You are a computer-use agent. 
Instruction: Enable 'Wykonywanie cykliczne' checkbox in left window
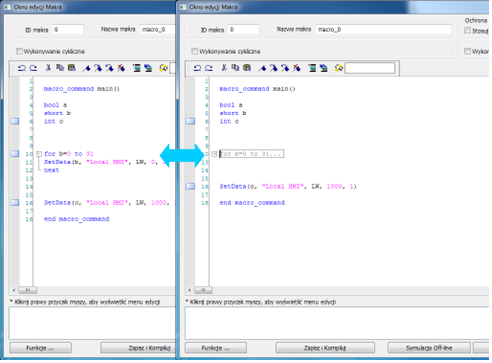(x=19, y=51)
